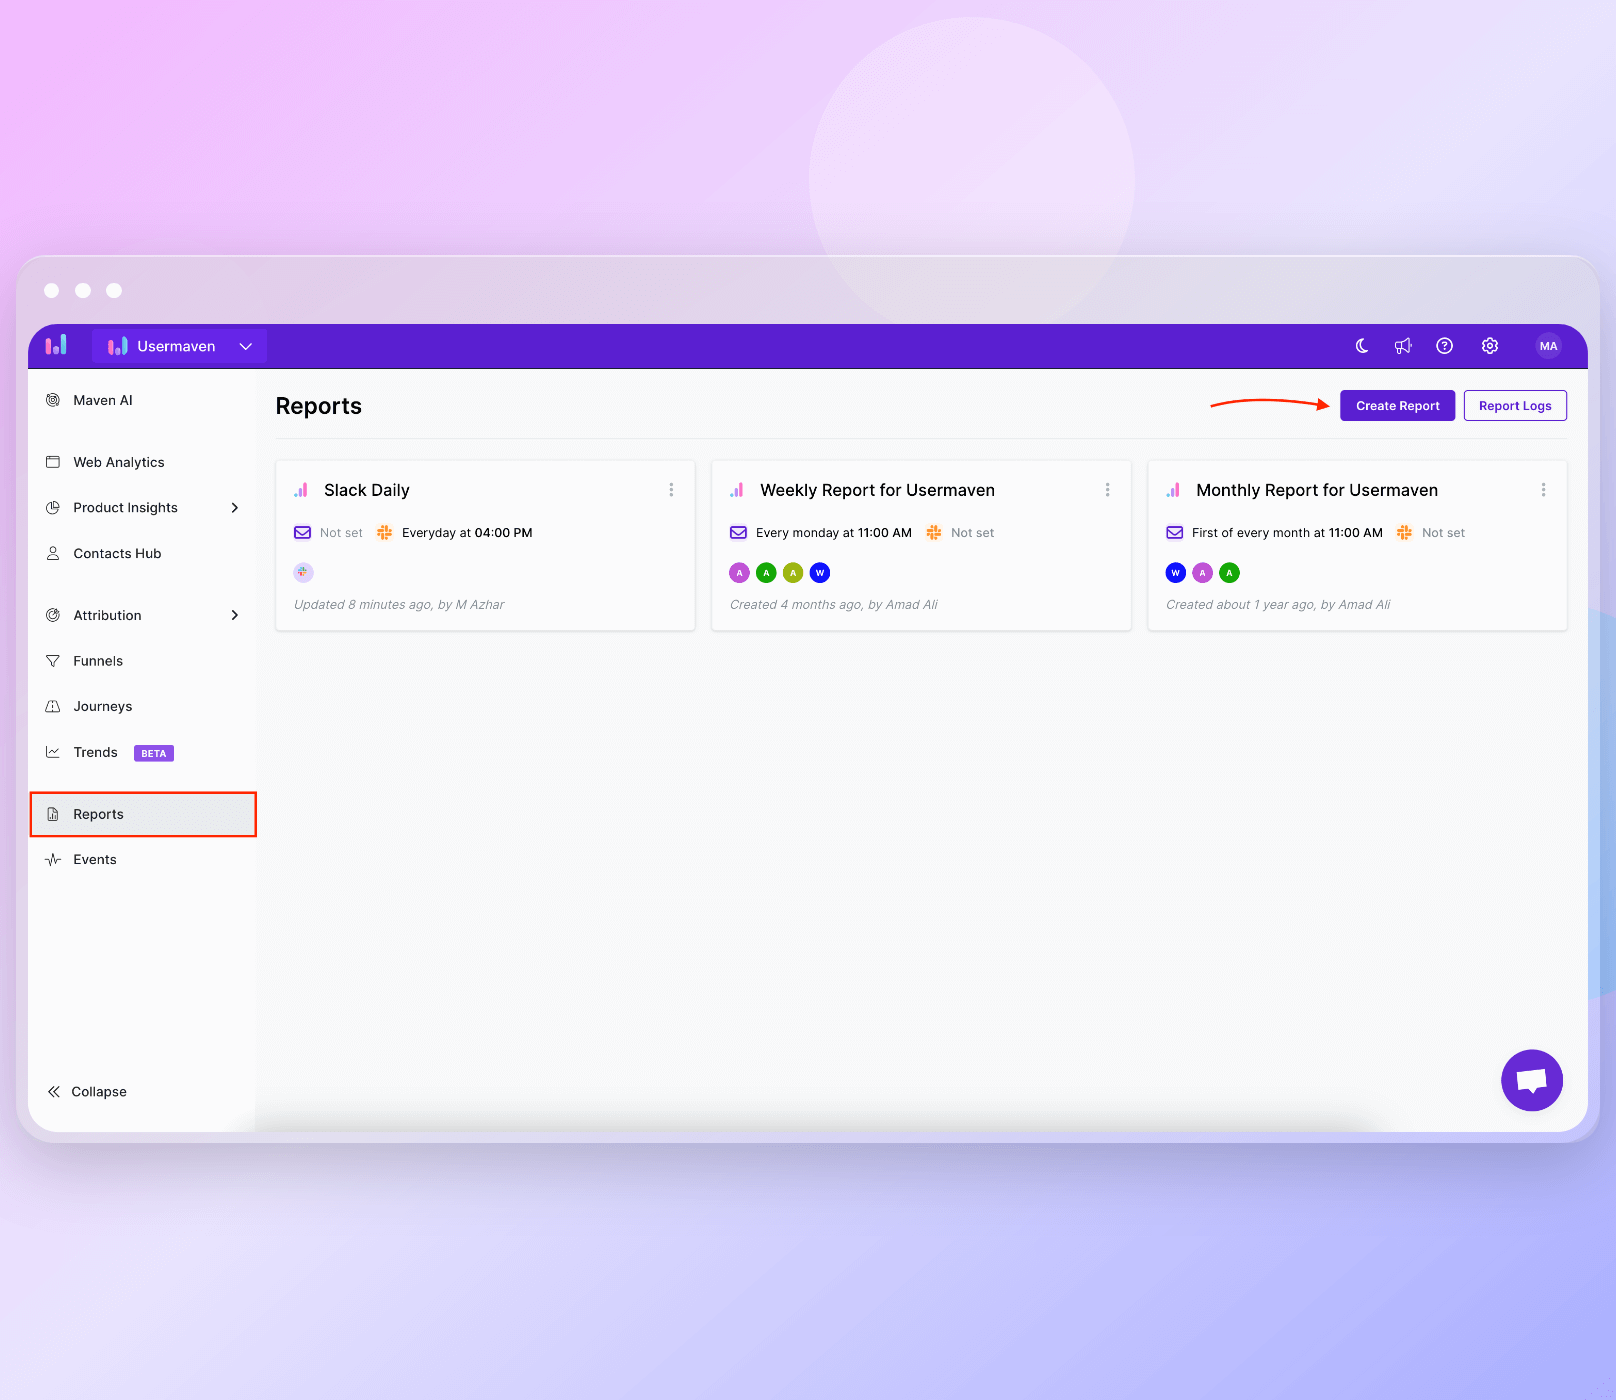
Task: Click the Usermaven logo in top bar
Action: (x=56, y=345)
